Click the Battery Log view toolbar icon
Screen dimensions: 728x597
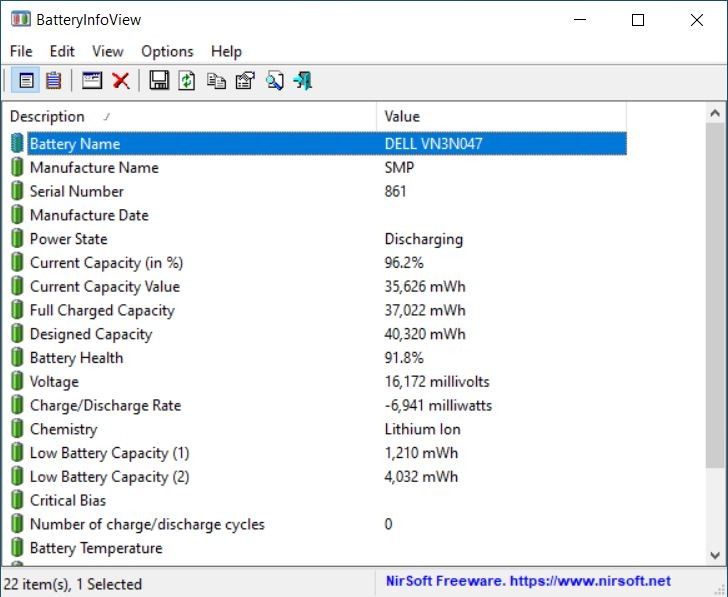(x=53, y=81)
